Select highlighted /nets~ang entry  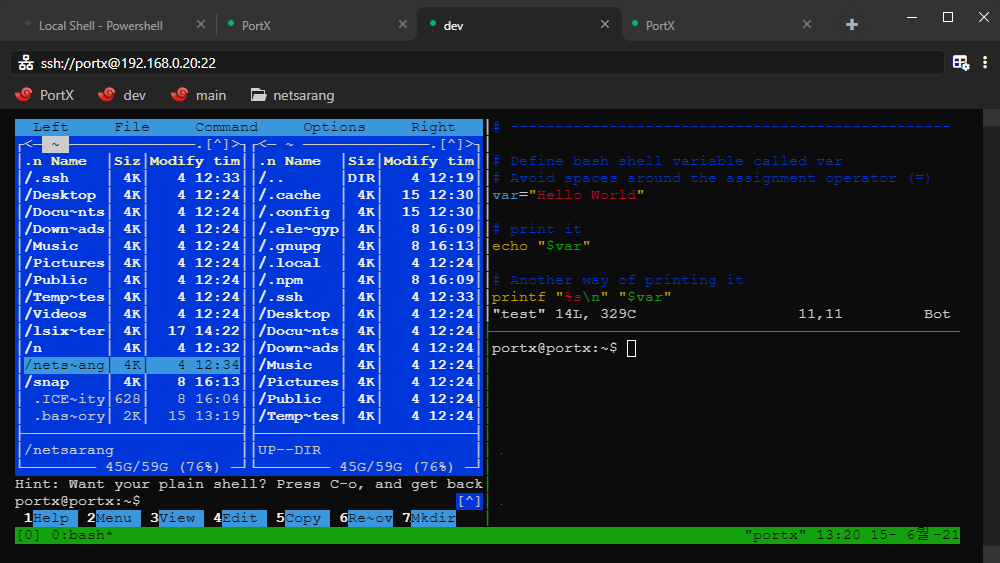131,365
